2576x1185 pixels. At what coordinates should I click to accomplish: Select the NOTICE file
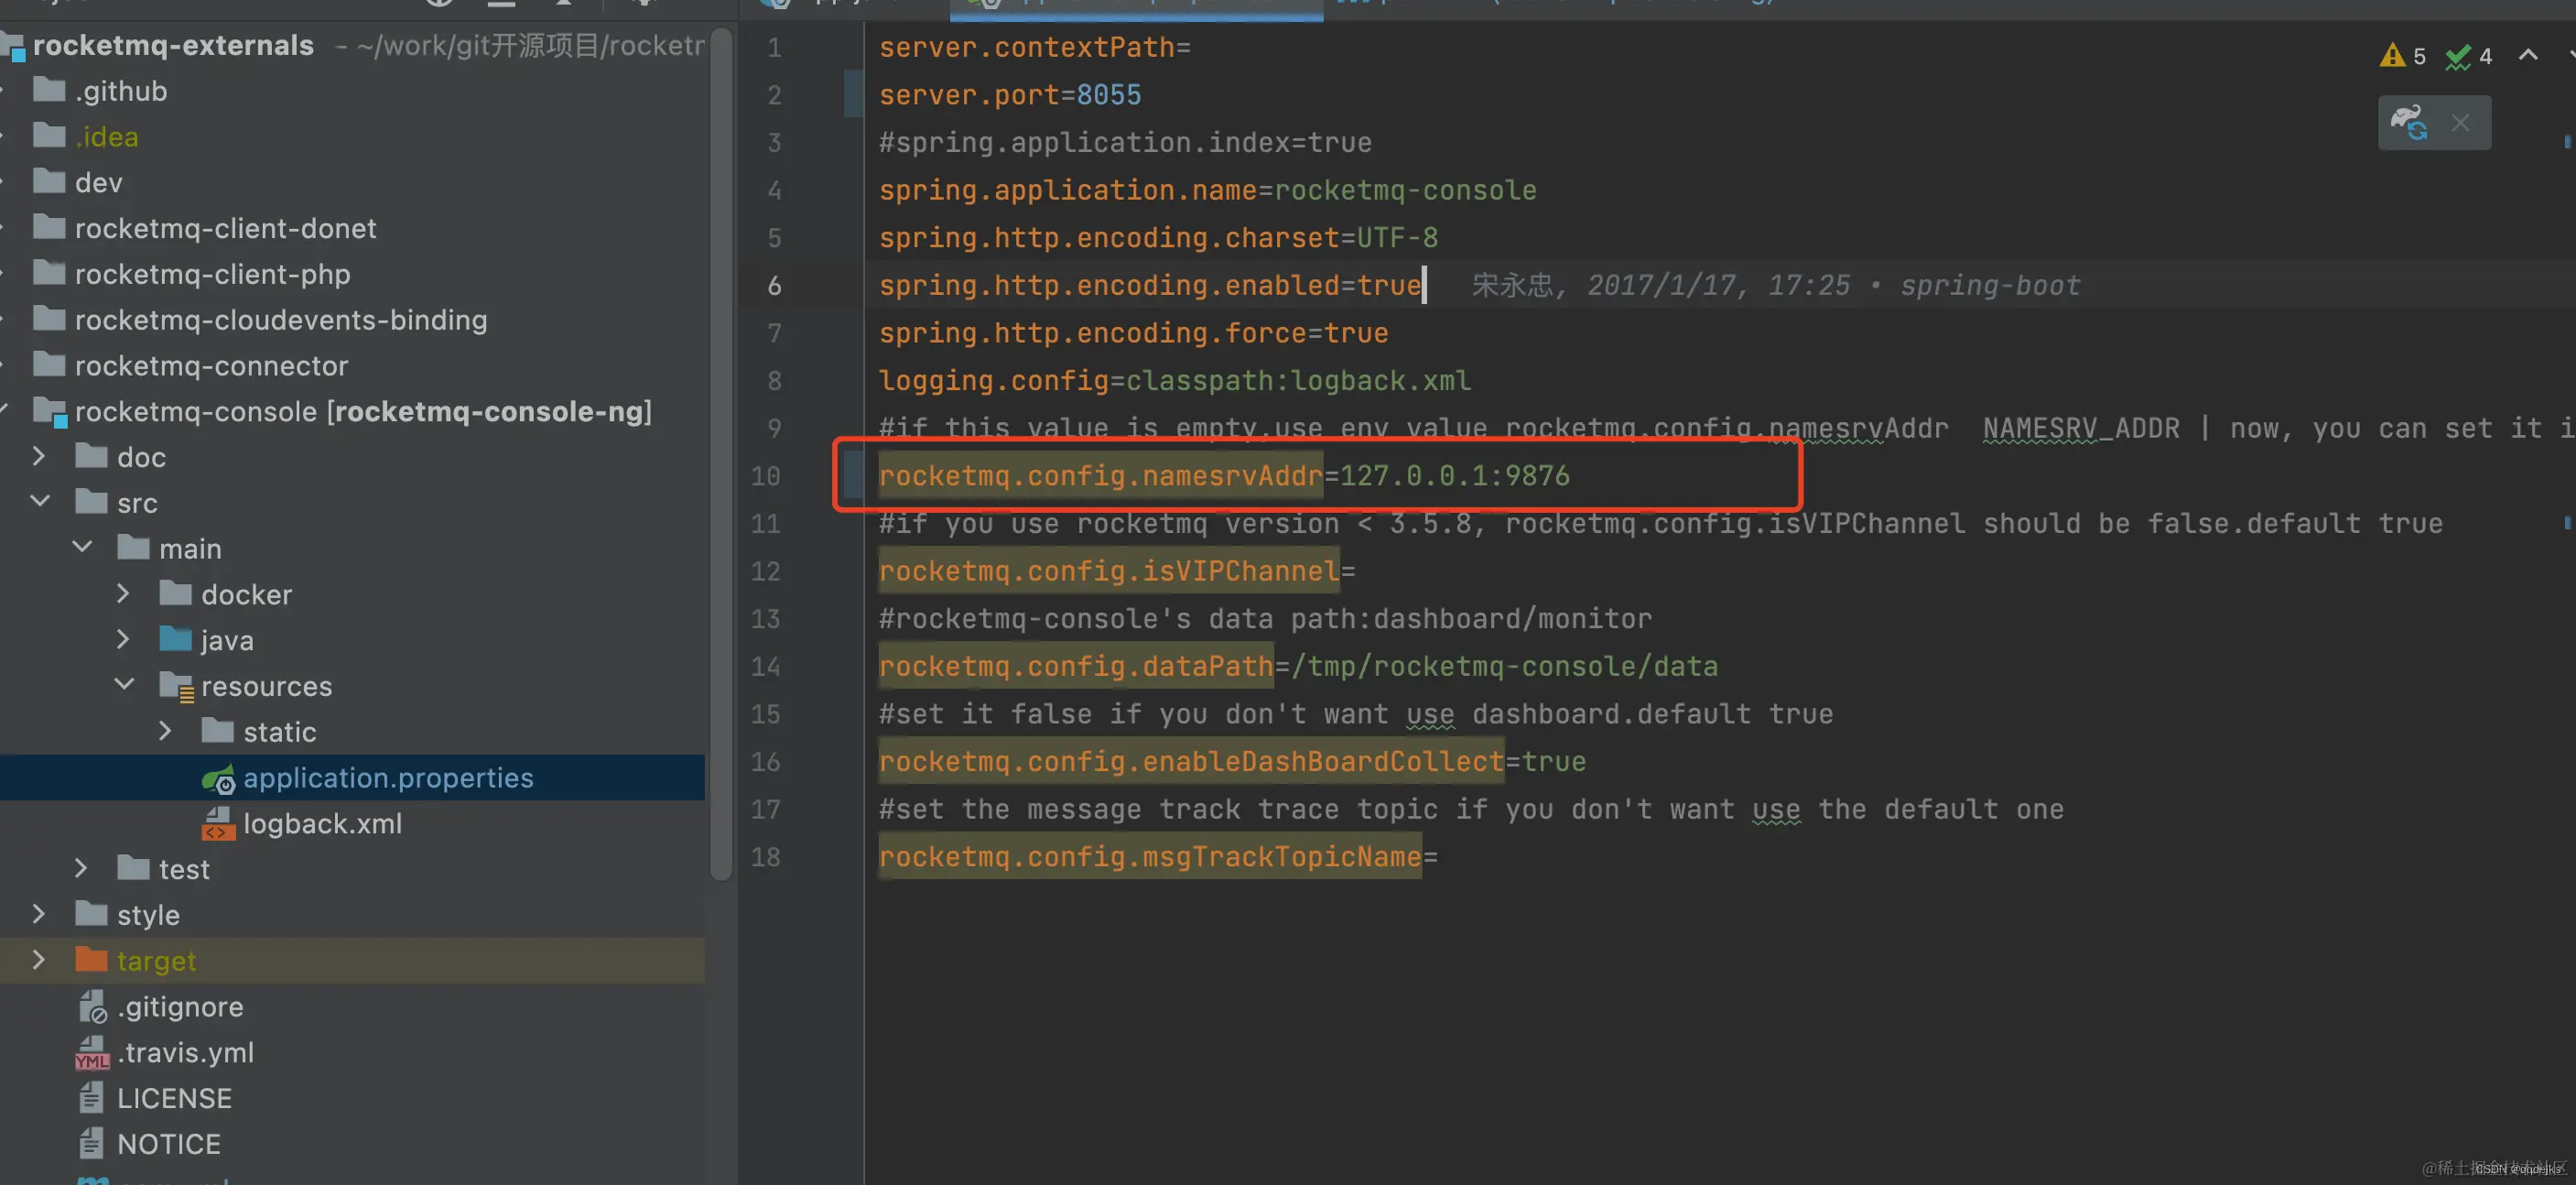click(x=168, y=1144)
